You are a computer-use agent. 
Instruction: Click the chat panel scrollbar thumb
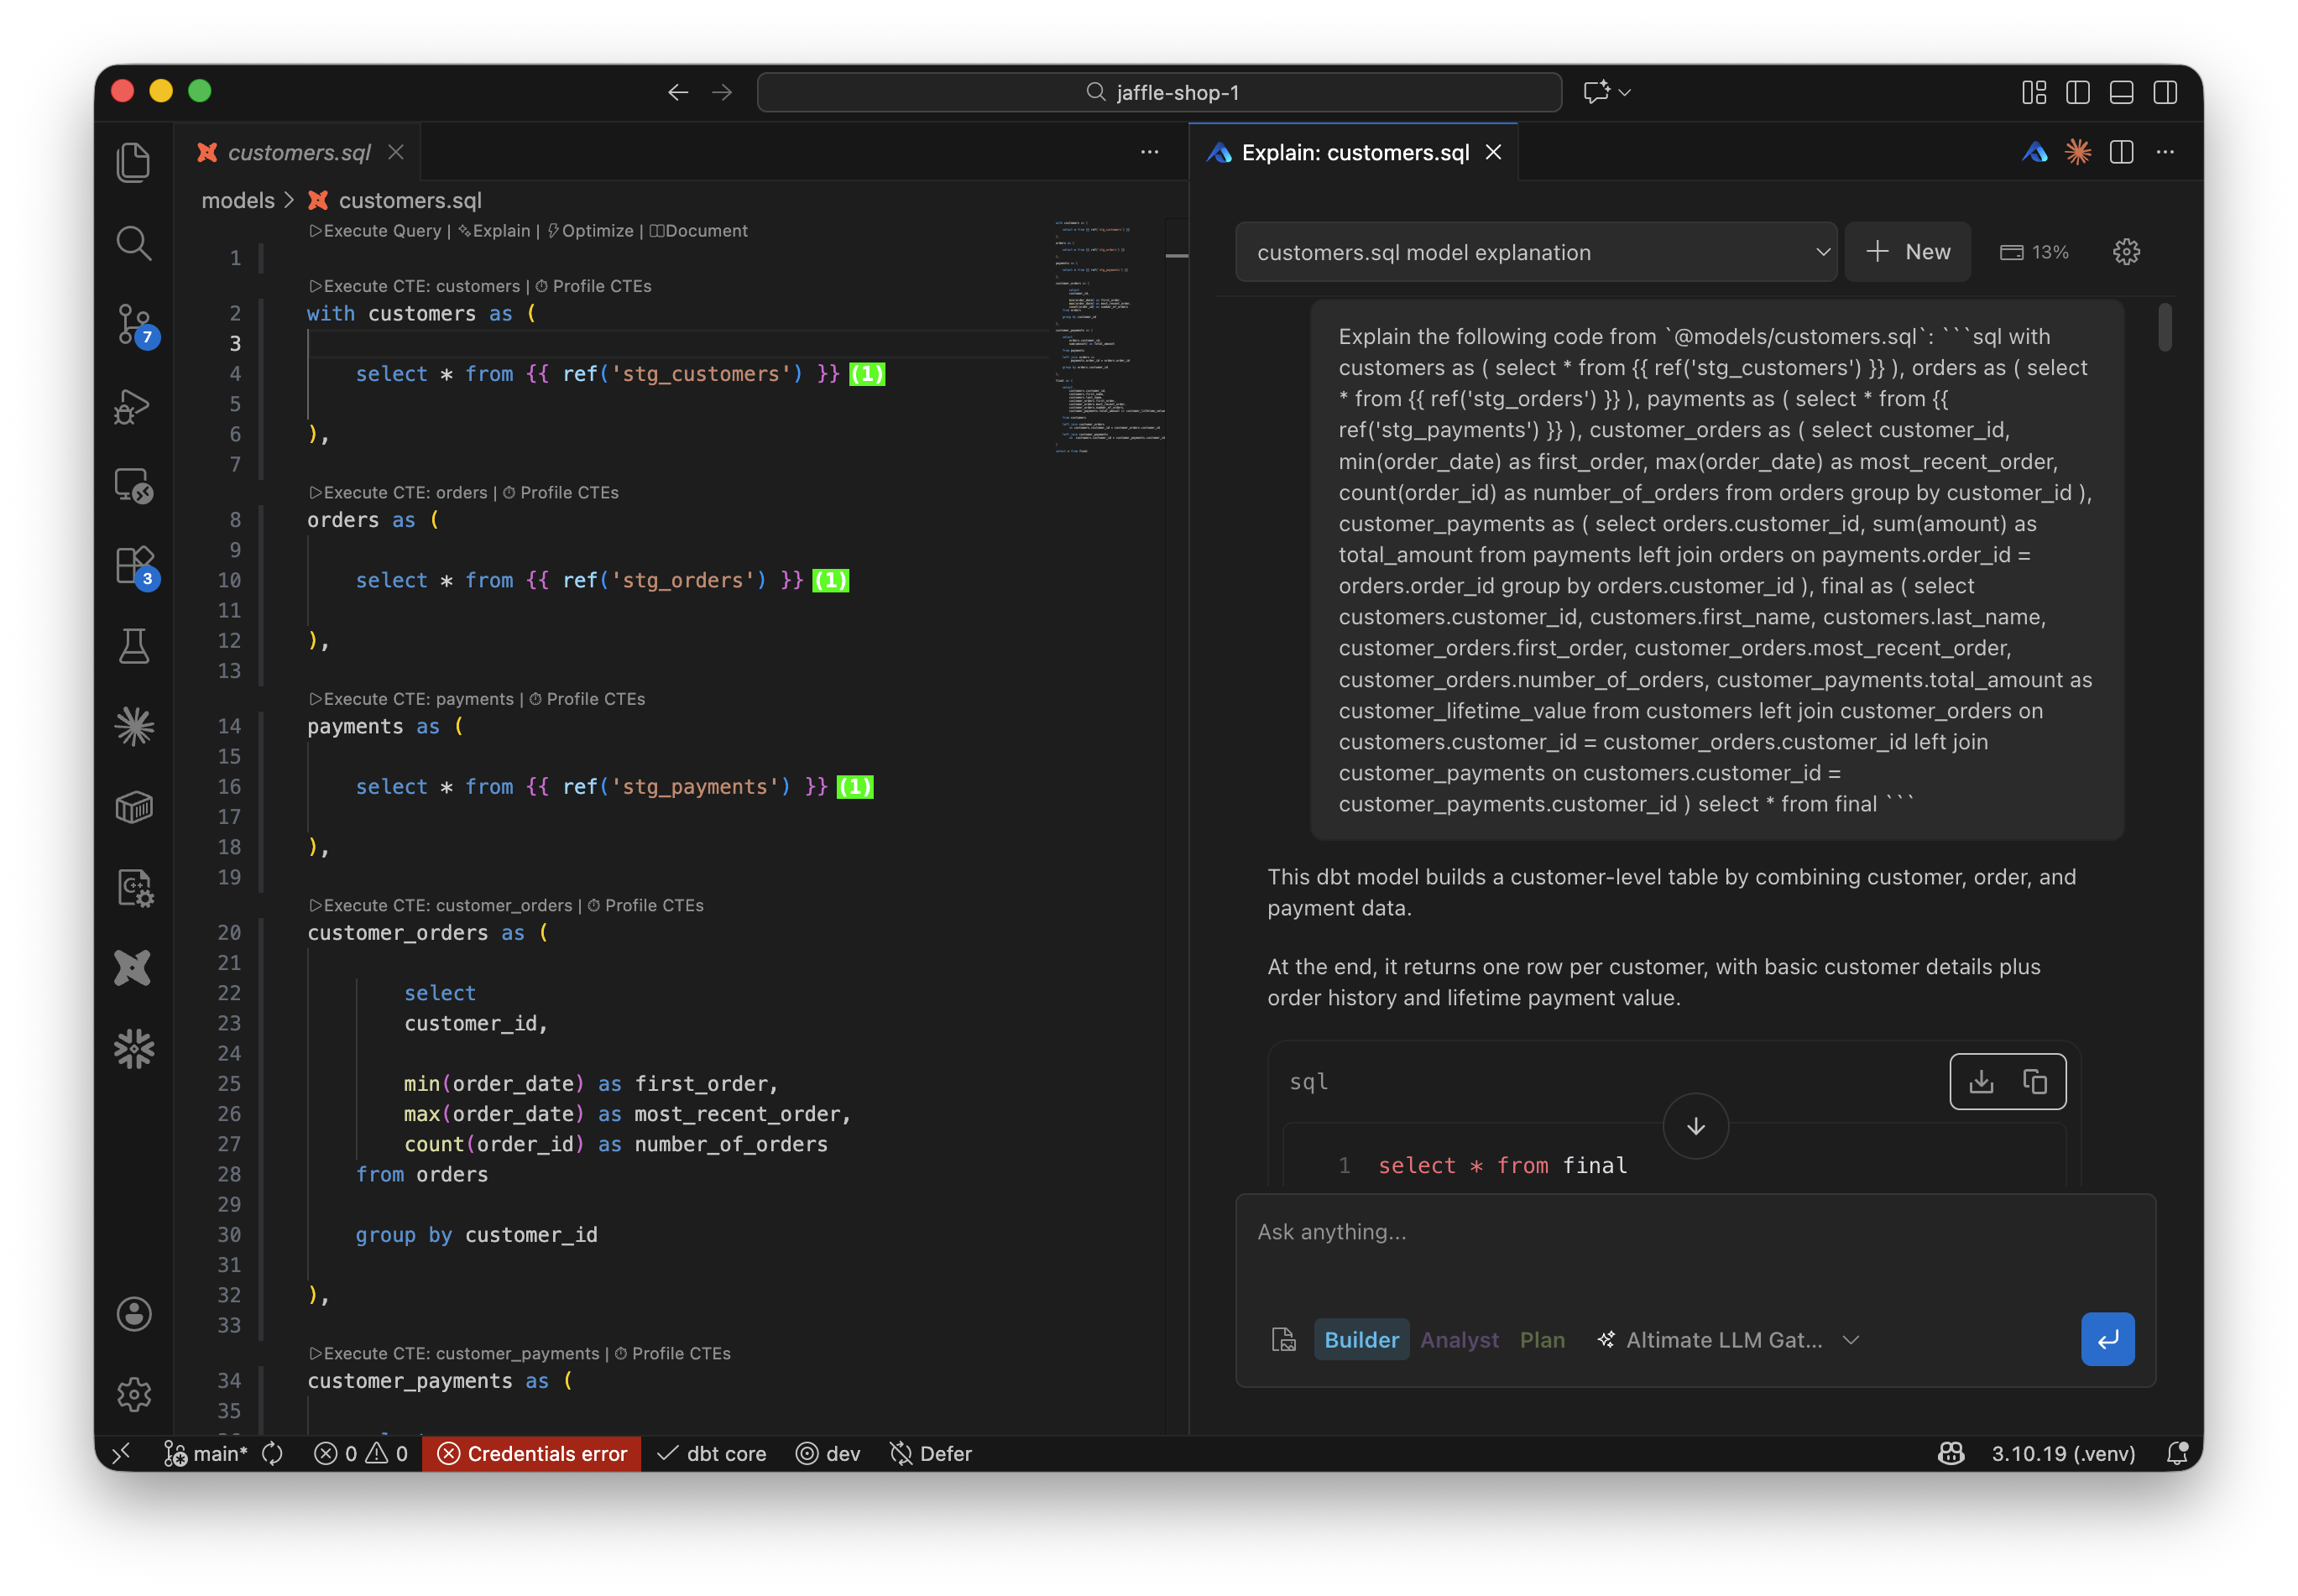tap(2164, 327)
